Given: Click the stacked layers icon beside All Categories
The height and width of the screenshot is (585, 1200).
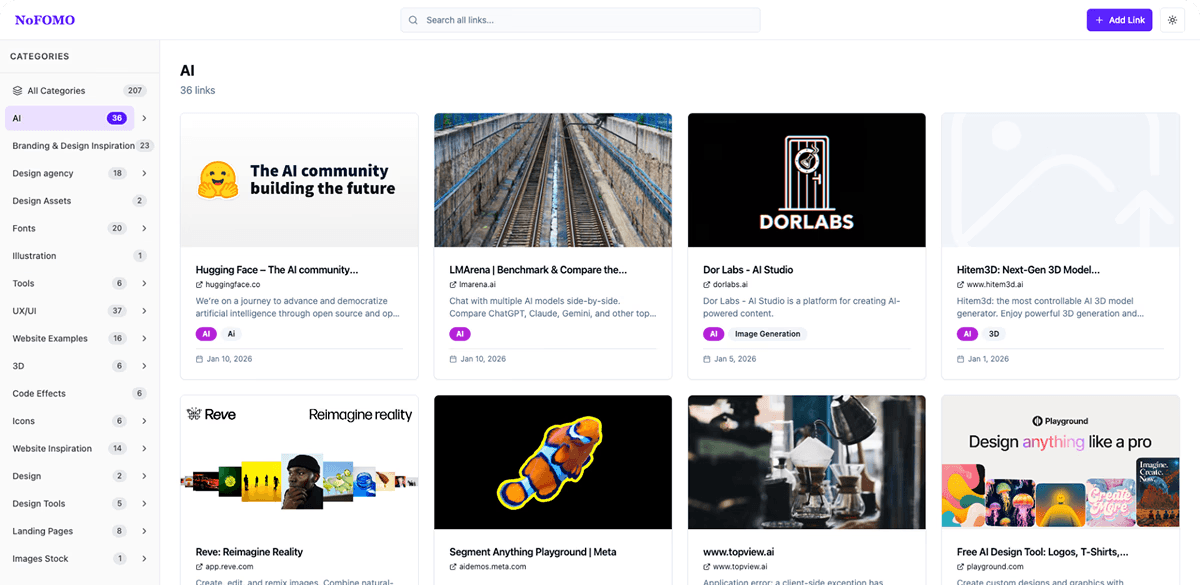Looking at the screenshot, I should (18, 91).
